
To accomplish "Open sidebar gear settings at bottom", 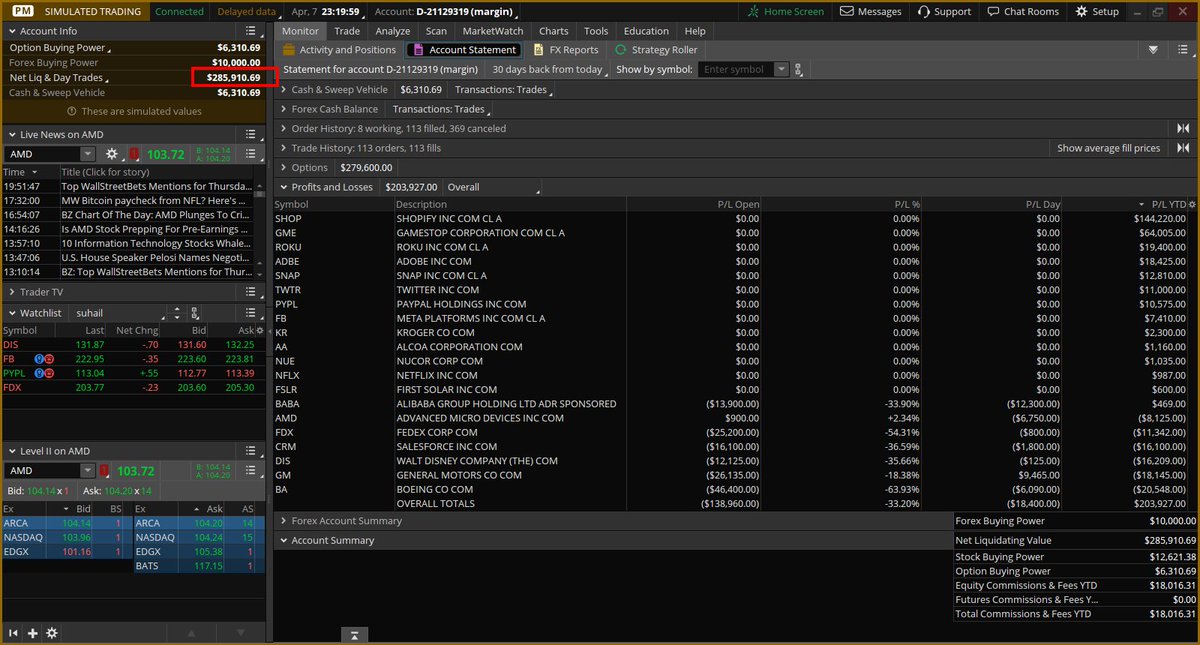I will click(52, 633).
